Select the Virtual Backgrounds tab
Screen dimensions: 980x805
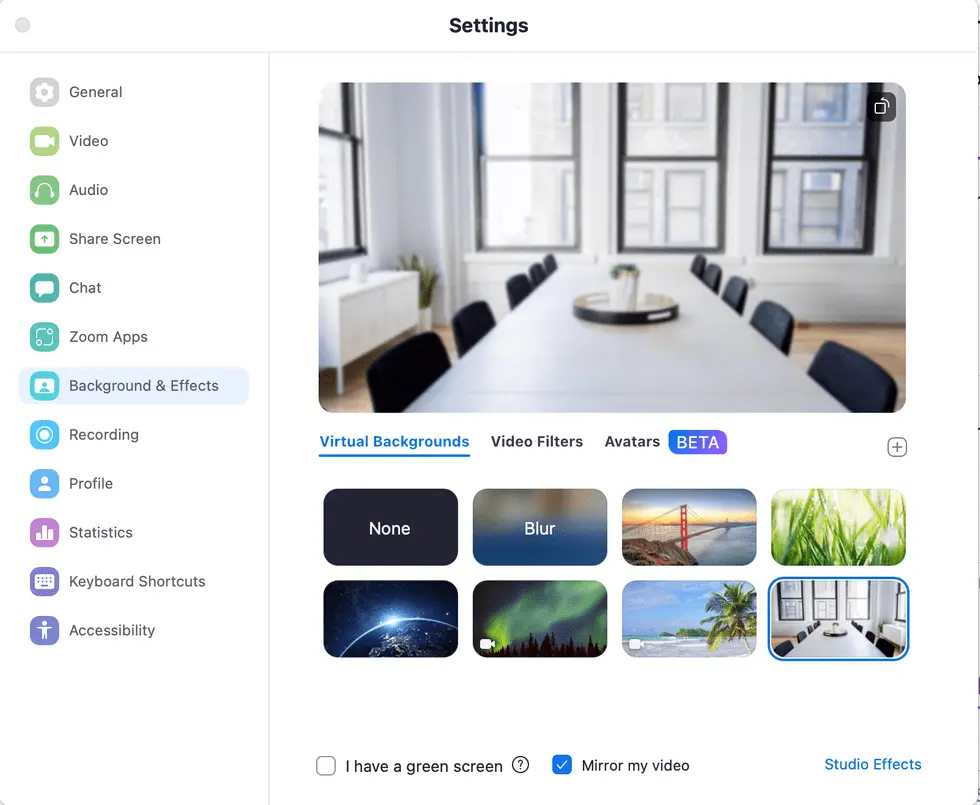coord(394,441)
